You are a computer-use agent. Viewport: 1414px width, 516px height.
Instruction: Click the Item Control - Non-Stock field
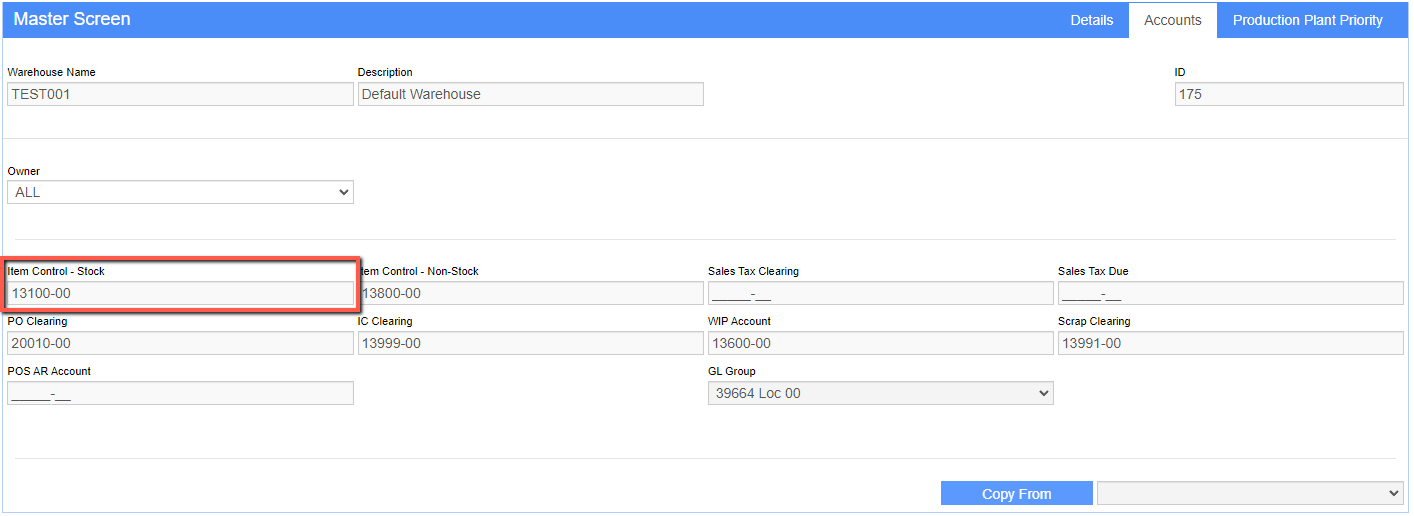click(x=530, y=293)
